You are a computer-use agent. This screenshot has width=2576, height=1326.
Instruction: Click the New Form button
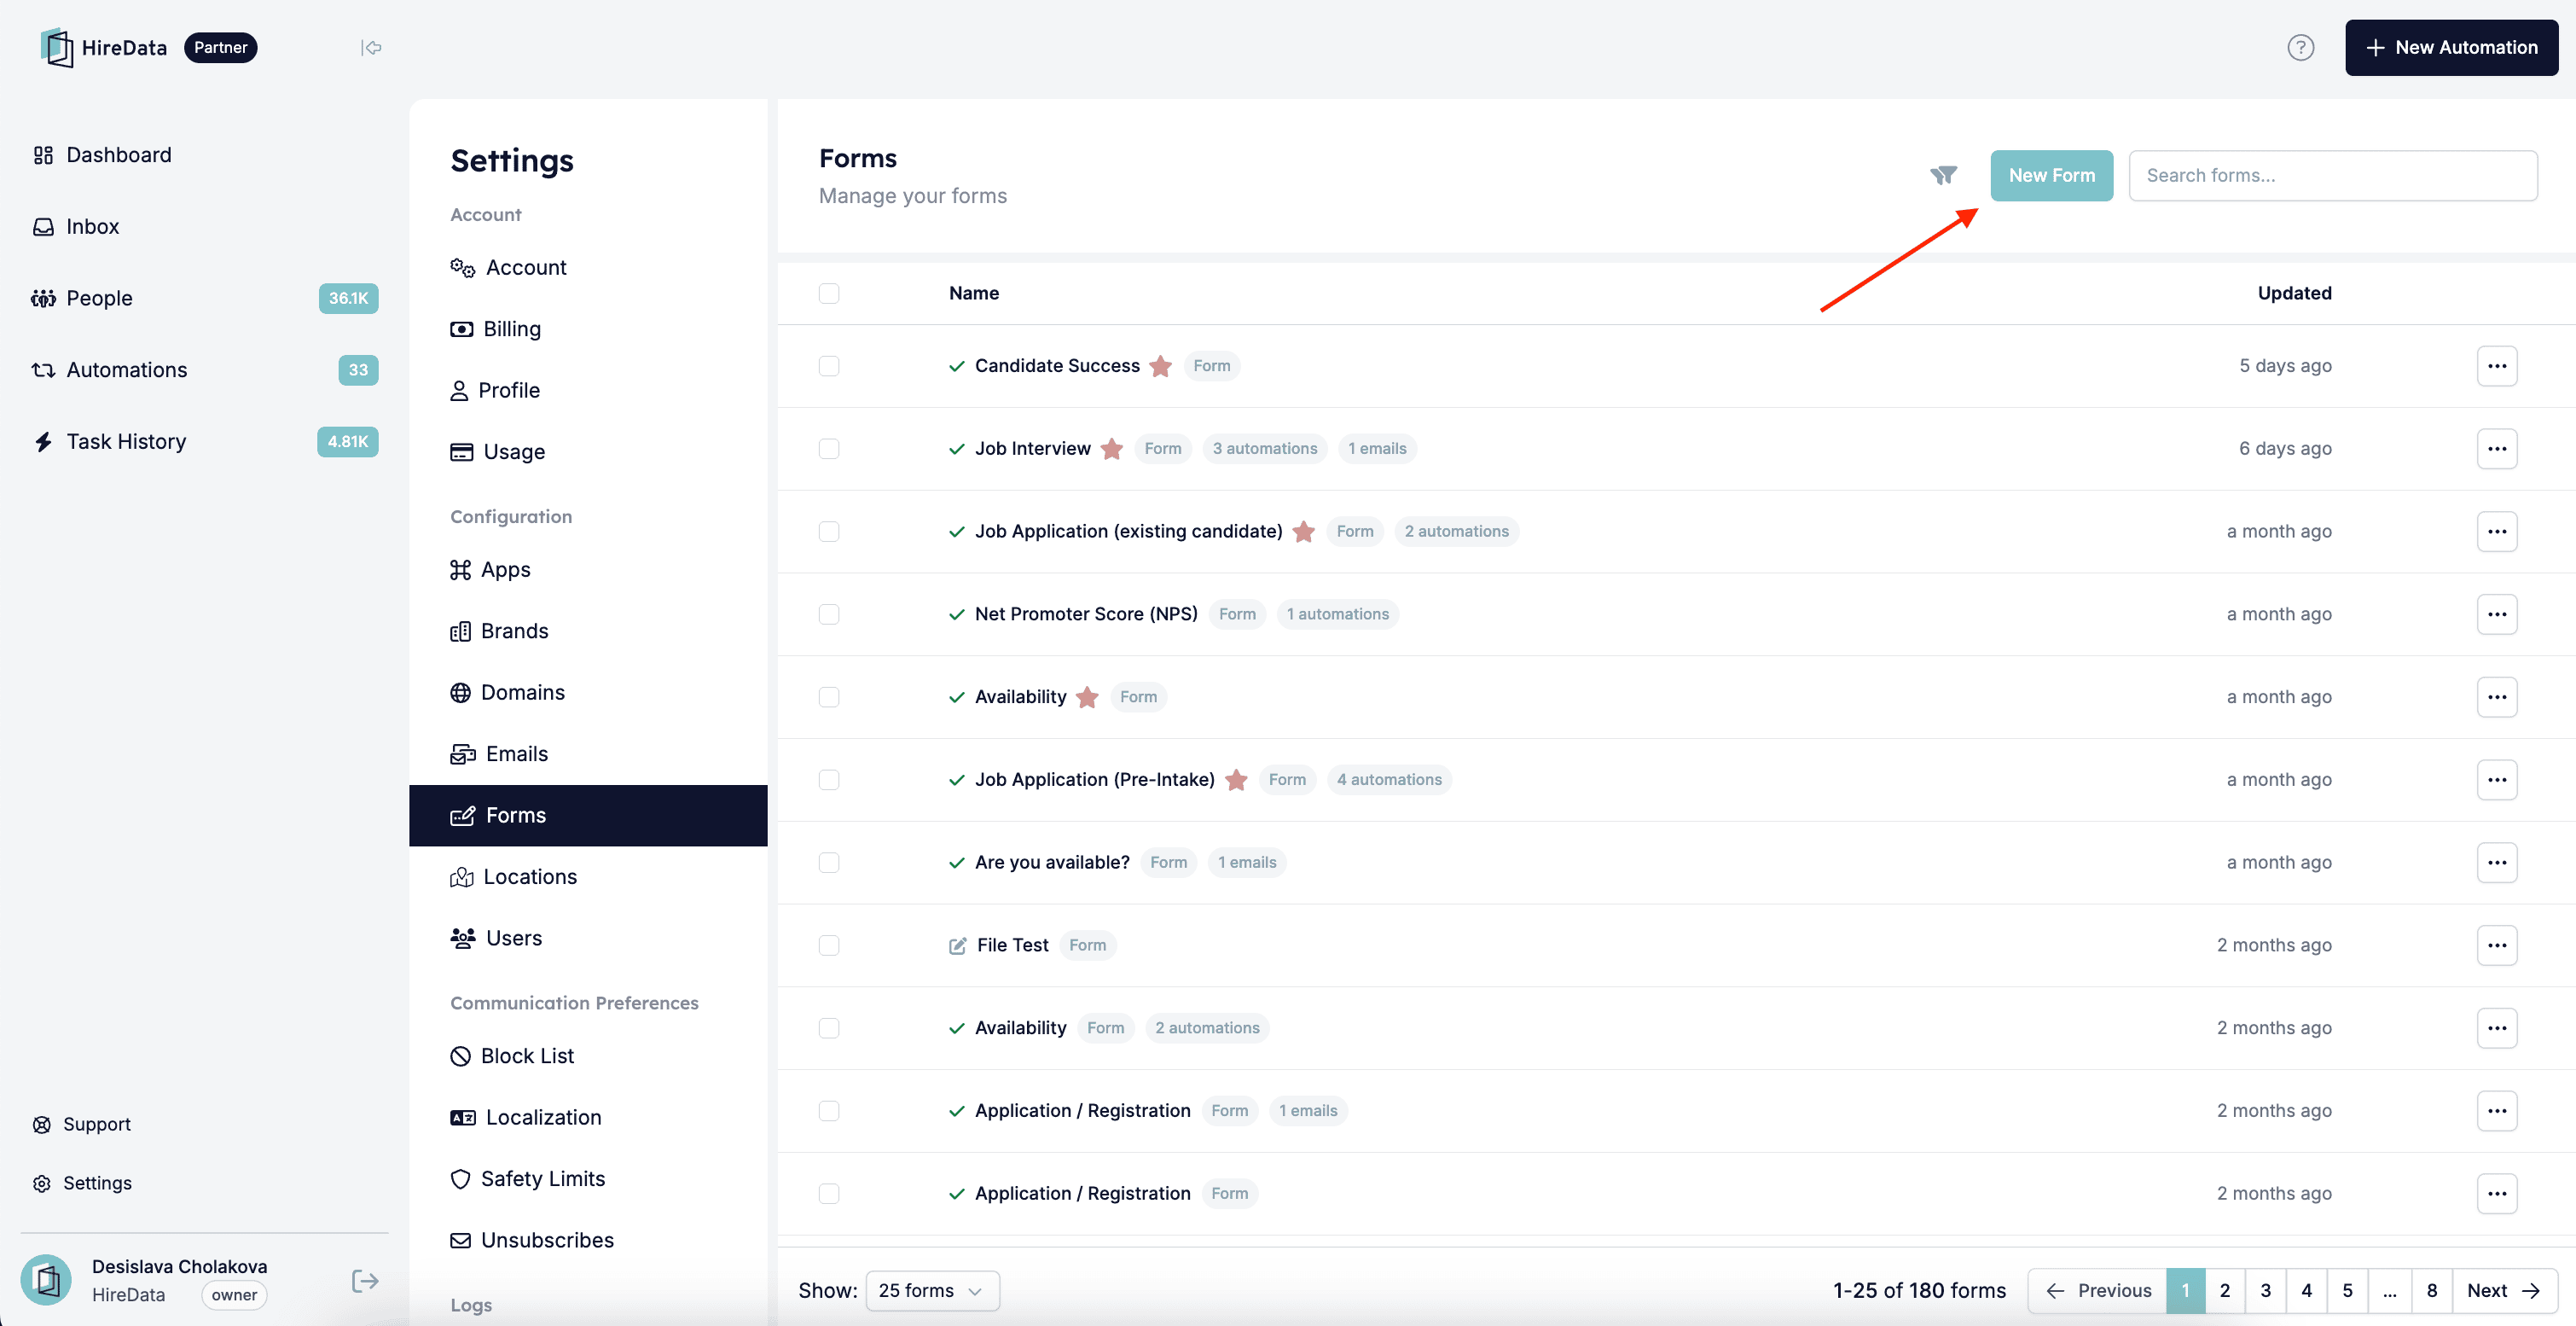pyautogui.click(x=2051, y=175)
